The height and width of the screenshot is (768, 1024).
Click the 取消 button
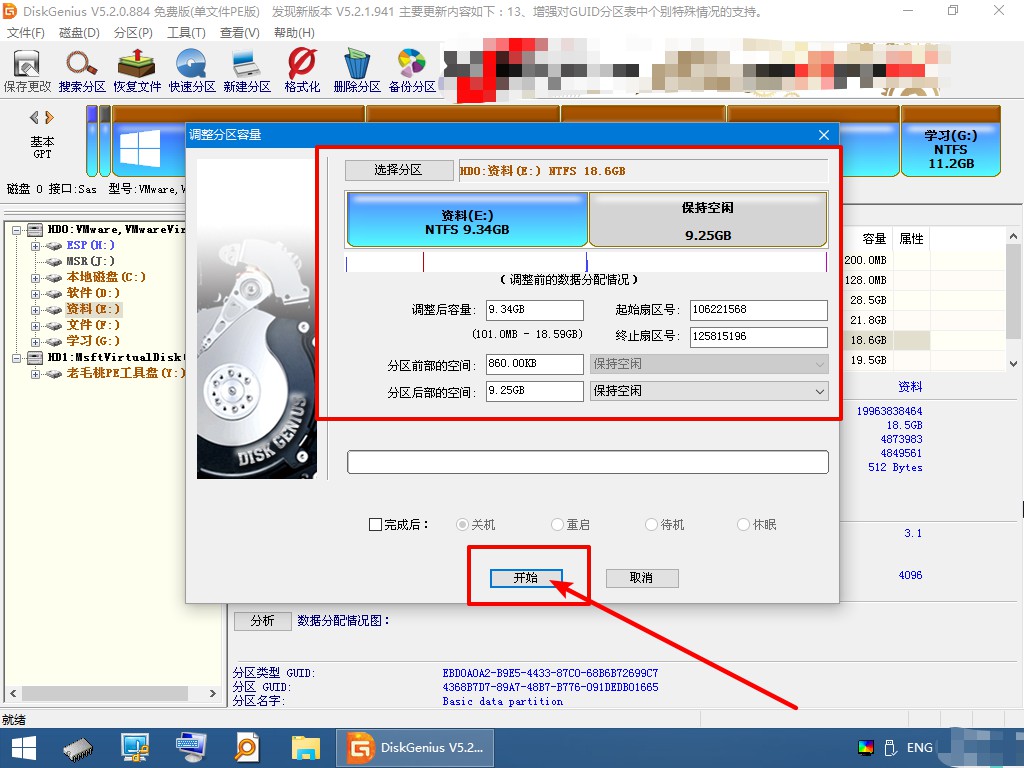tap(642, 578)
